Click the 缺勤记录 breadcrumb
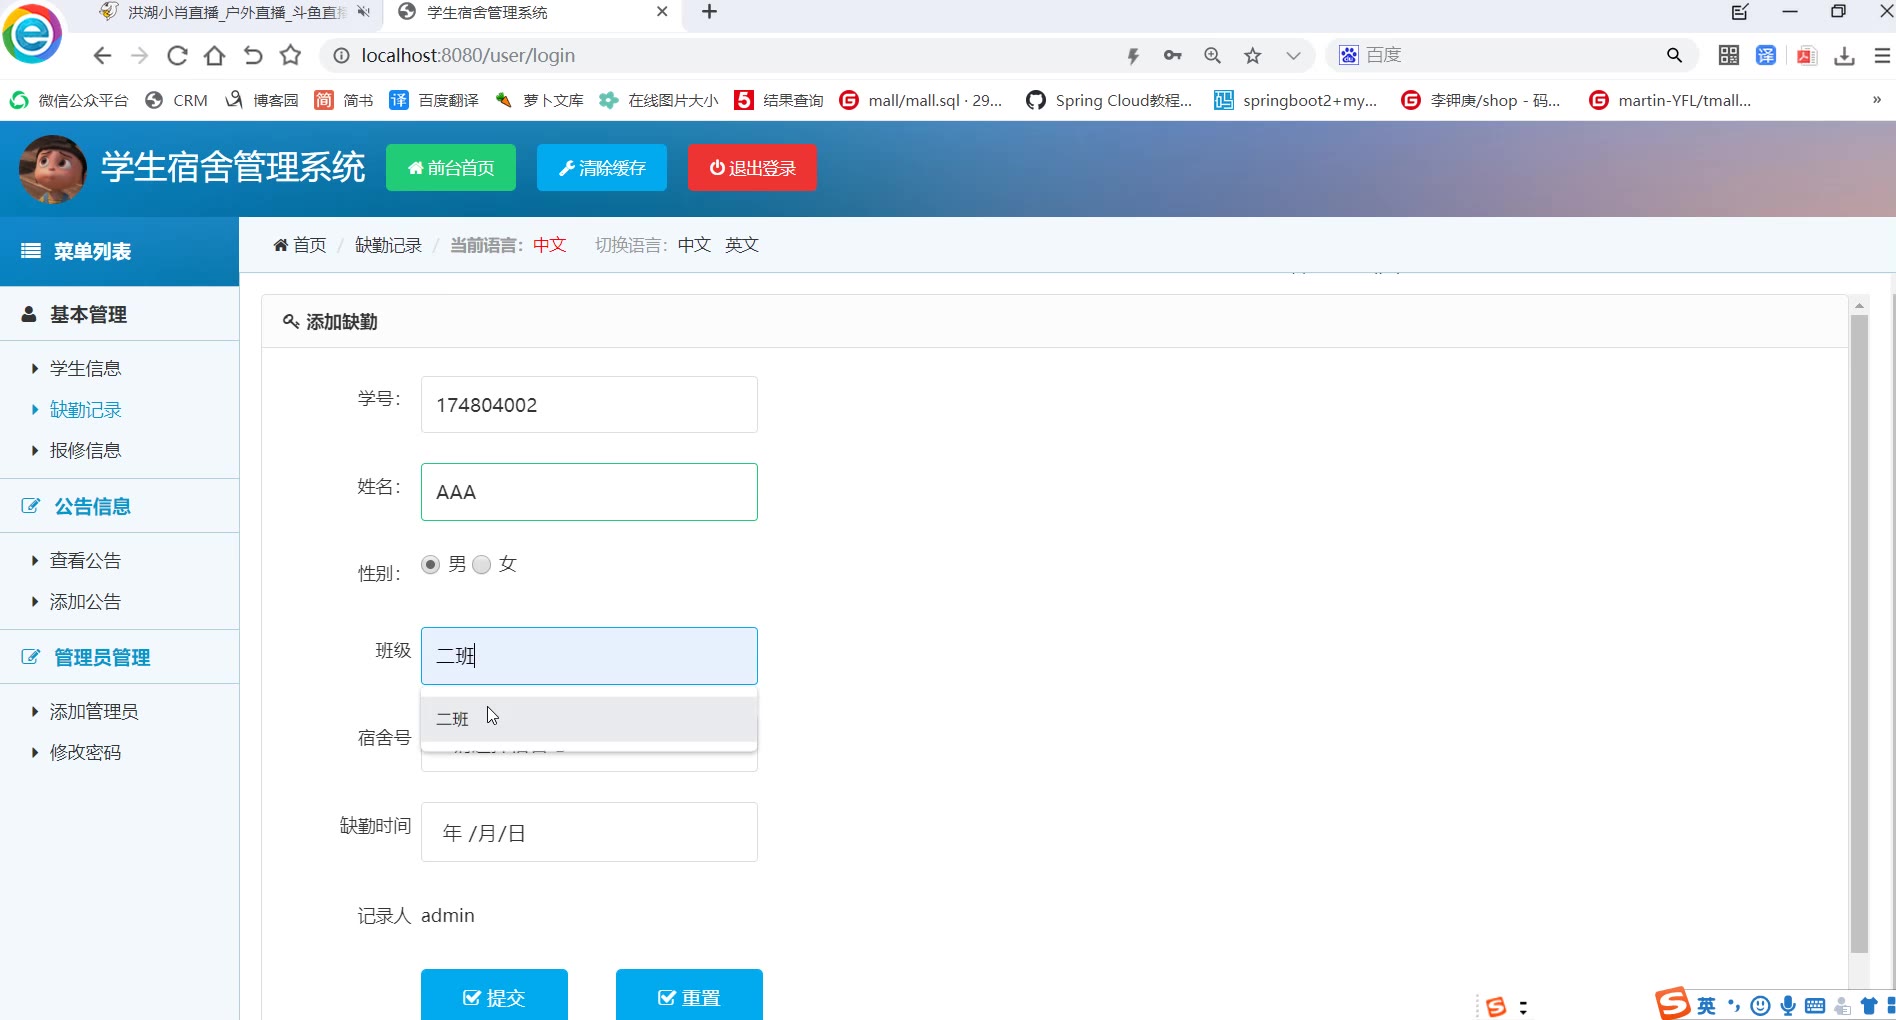This screenshot has height=1020, width=1896. coord(388,245)
